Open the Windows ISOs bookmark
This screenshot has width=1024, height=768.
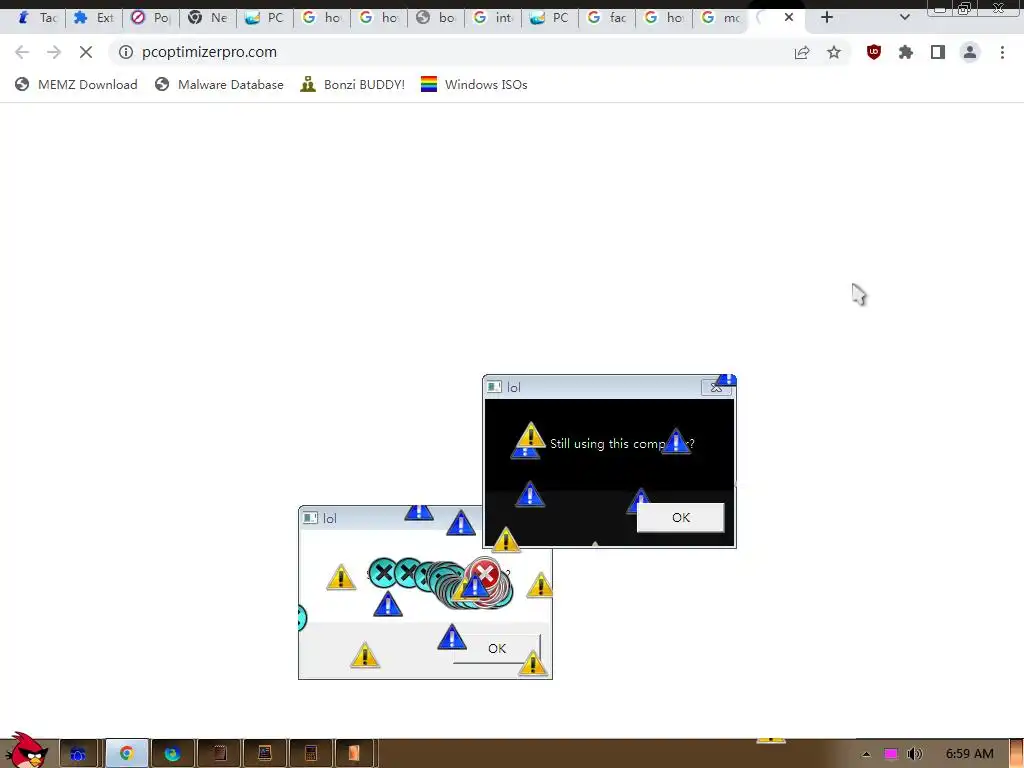click(x=474, y=84)
